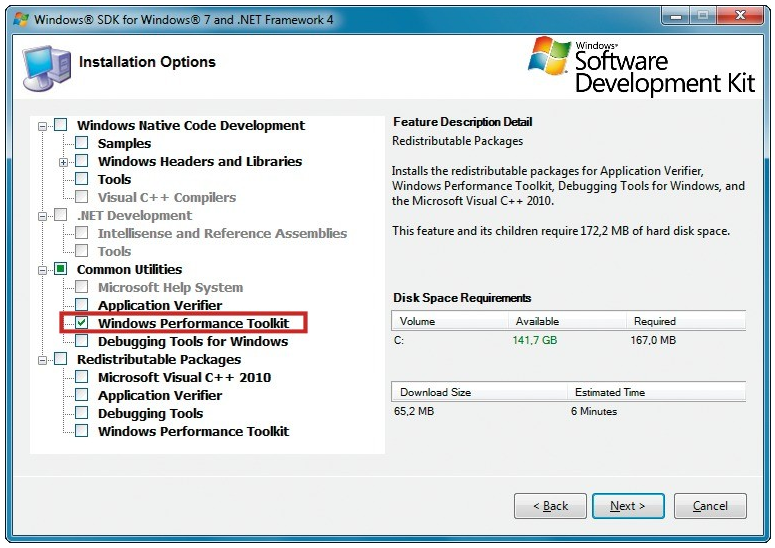Check the Tools box under Native Code Development
The image size is (775, 548).
click(82, 179)
